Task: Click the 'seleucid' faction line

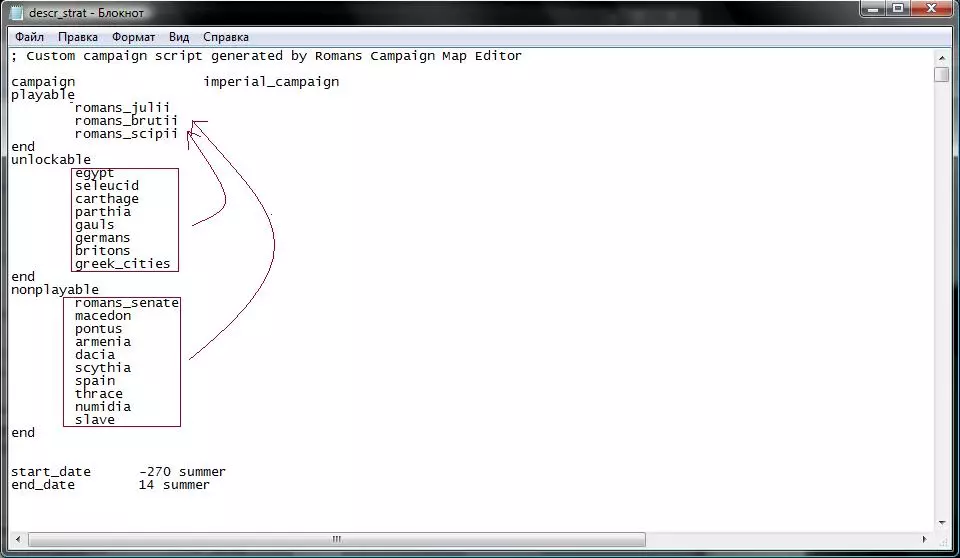Action: tap(107, 186)
